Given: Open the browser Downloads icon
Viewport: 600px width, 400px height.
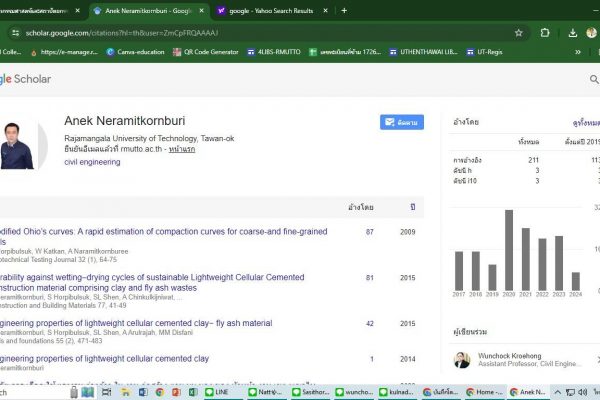Looking at the screenshot, I should tap(572, 33).
